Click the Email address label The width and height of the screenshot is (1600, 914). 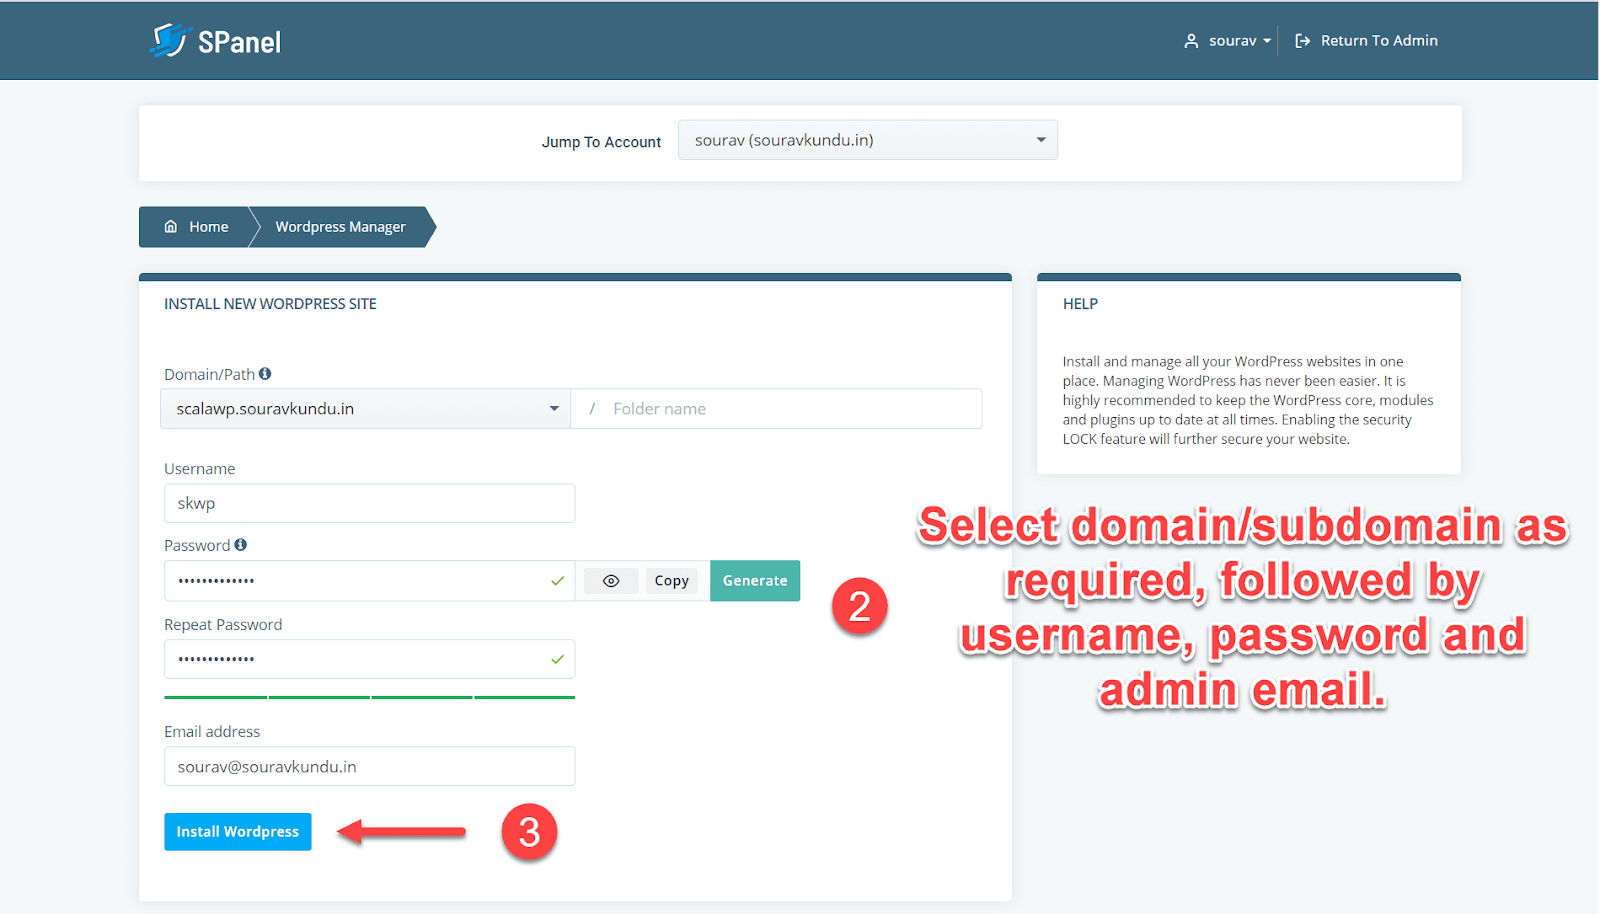click(212, 732)
